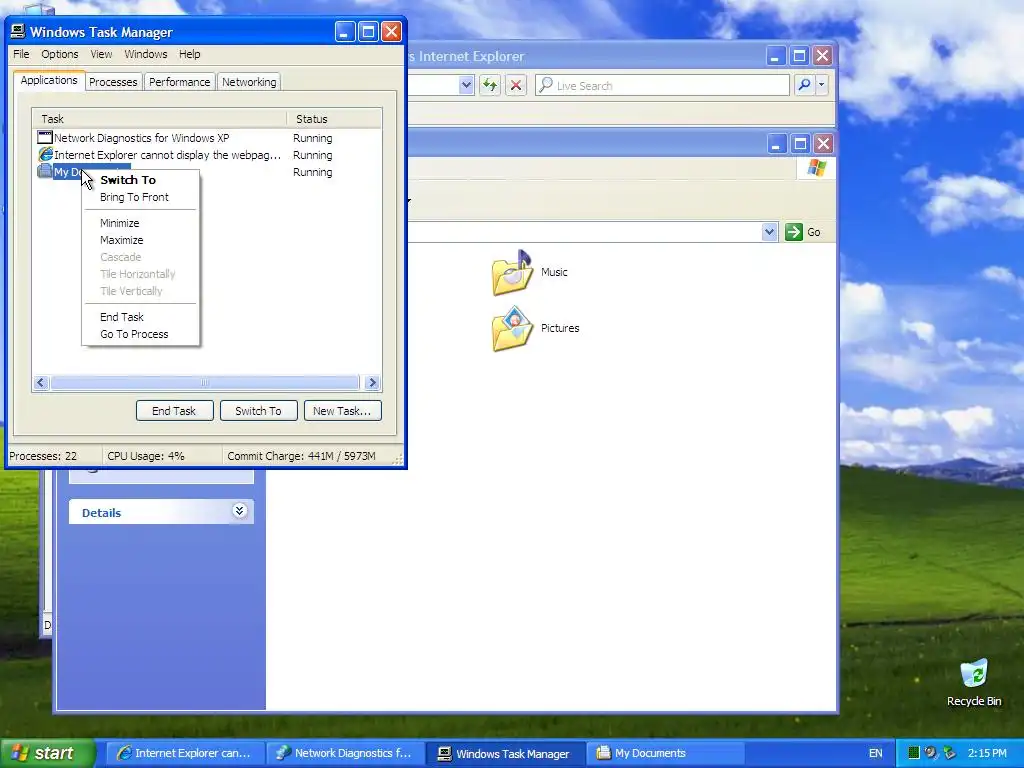
Task: Switch to Internet Explorer taskbar button
Action: coord(184,753)
